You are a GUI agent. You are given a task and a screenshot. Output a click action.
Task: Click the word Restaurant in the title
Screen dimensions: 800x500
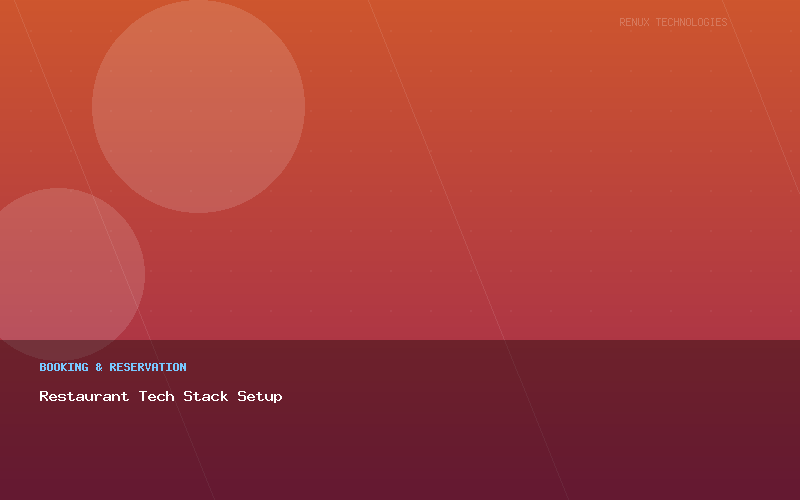[x=84, y=396]
